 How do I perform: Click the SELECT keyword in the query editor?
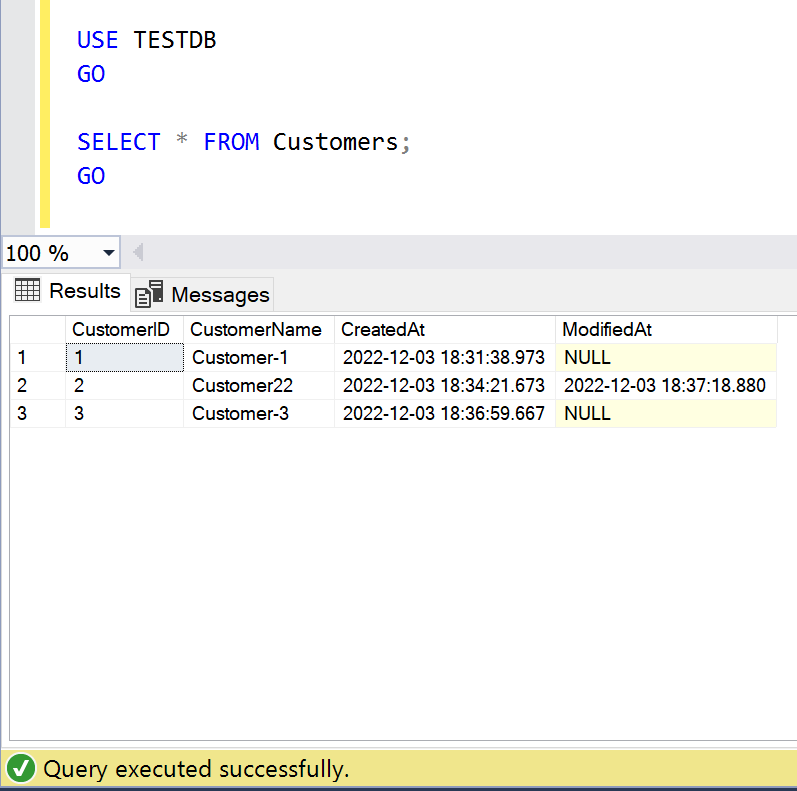[118, 142]
